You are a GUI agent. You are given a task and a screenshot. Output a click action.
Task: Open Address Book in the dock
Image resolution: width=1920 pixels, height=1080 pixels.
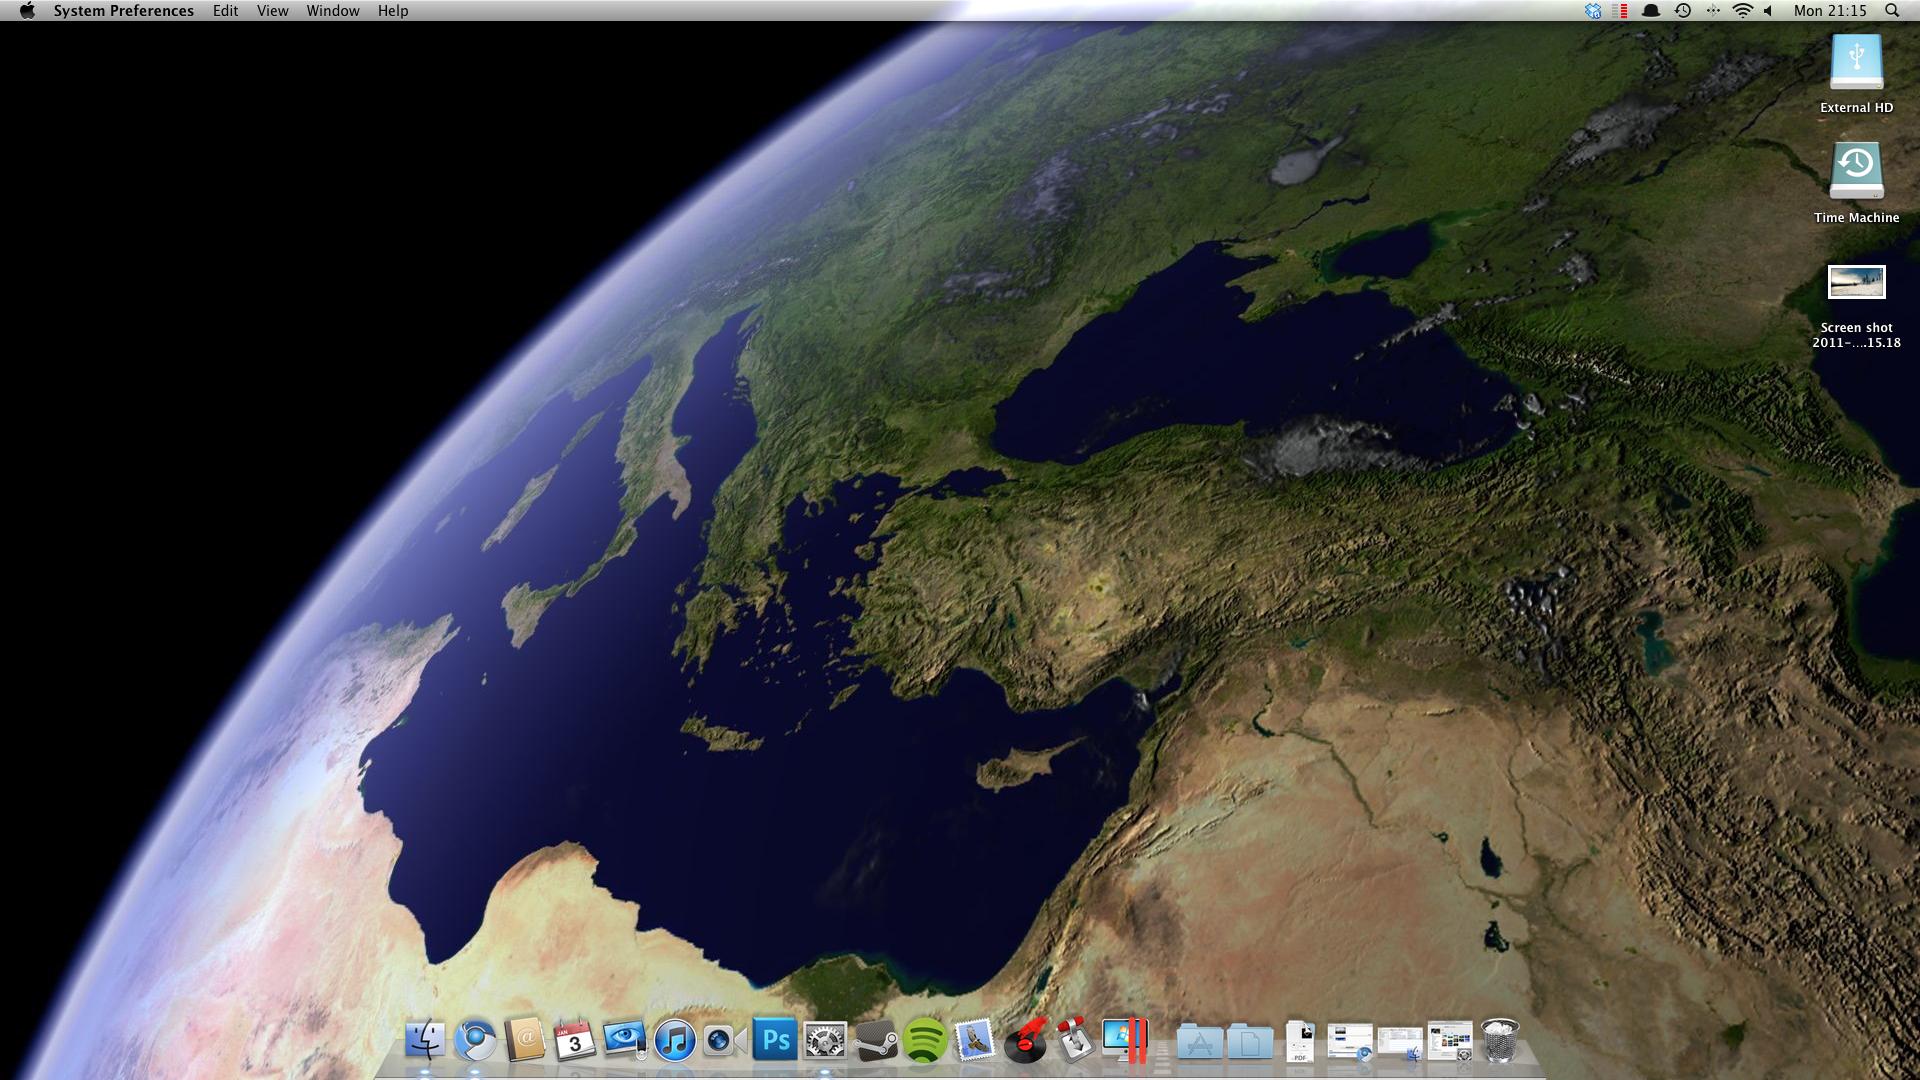click(x=525, y=1041)
